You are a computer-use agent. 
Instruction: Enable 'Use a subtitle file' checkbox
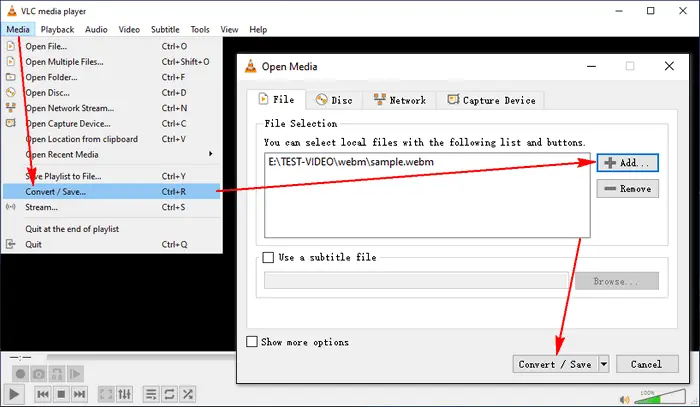tap(268, 257)
